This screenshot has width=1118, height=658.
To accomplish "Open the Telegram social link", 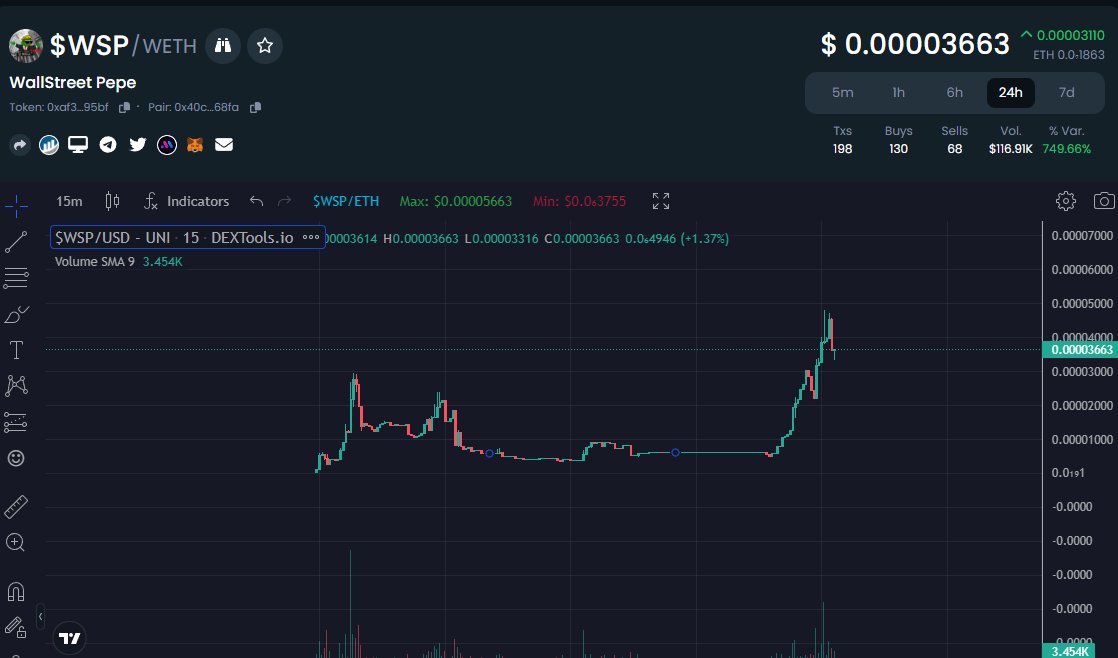I will pos(107,144).
